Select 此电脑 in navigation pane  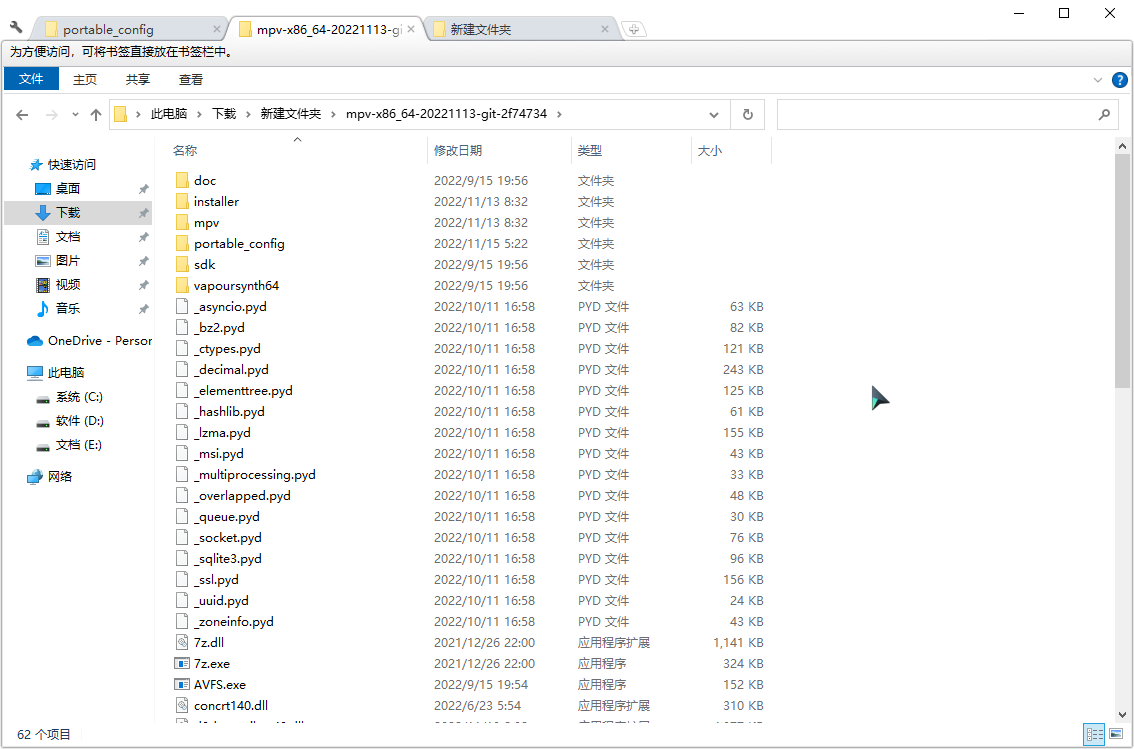[x=65, y=373]
